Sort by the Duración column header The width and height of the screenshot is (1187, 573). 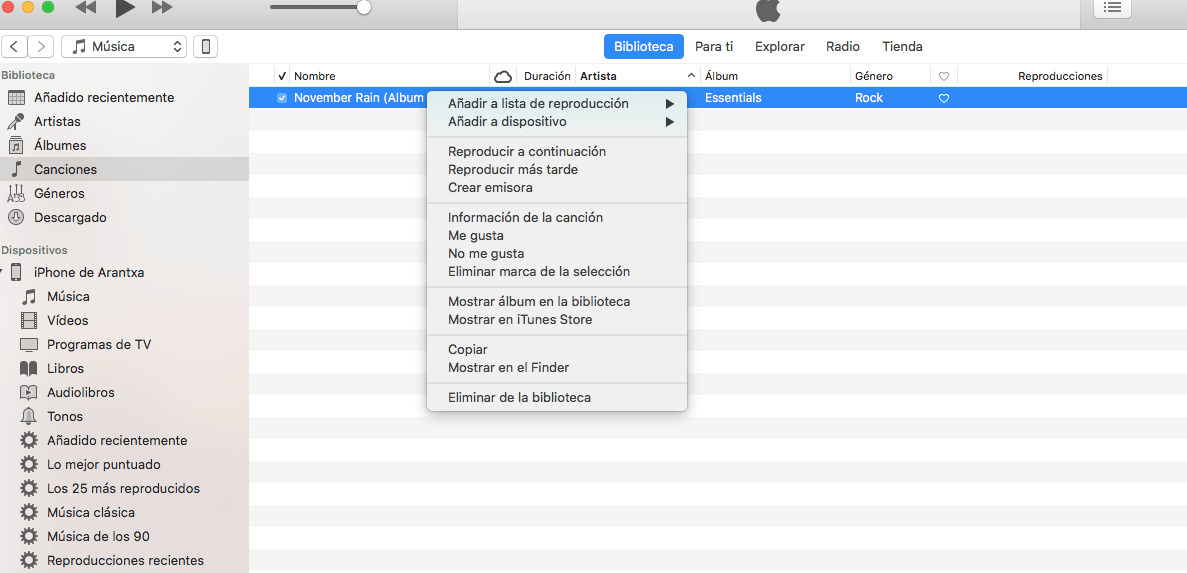pos(545,76)
